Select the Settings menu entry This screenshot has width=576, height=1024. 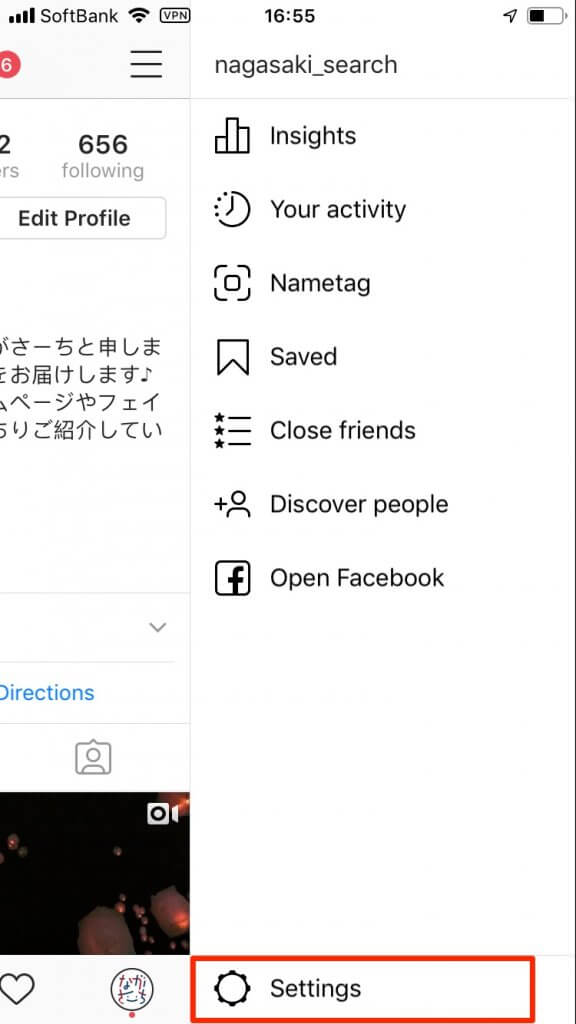363,989
